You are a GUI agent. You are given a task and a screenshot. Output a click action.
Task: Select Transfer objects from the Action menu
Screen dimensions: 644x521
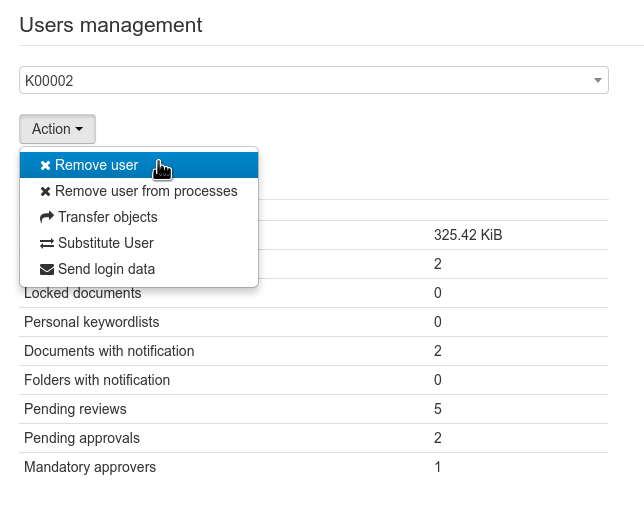click(x=108, y=218)
